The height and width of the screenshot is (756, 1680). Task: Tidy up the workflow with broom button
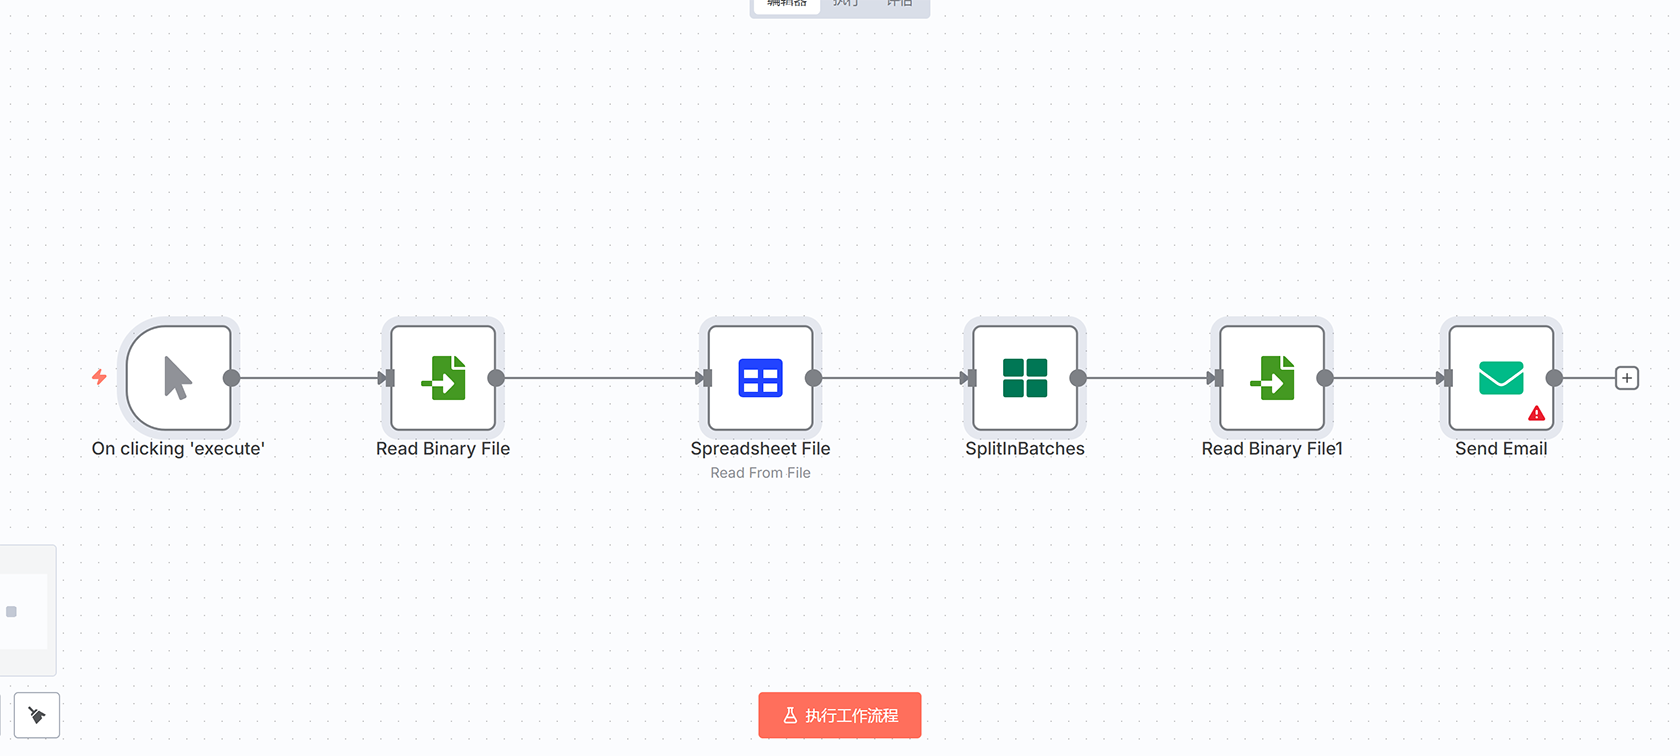[37, 715]
